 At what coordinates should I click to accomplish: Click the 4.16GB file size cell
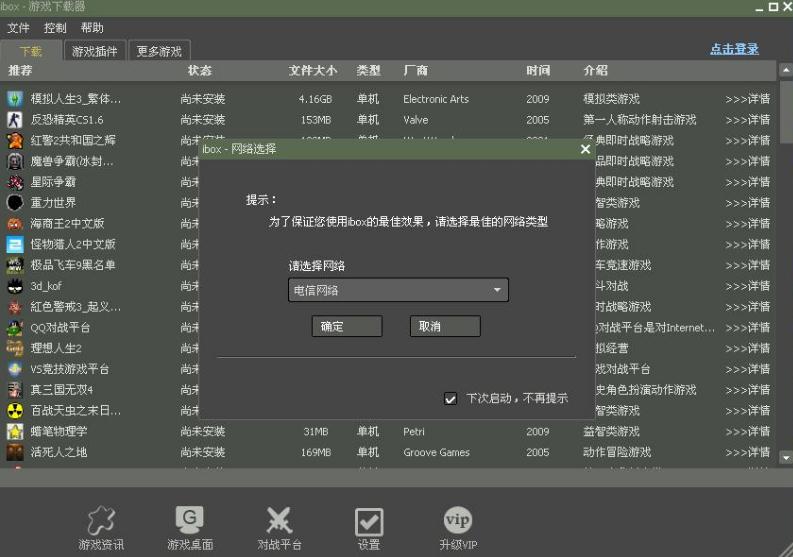coord(315,99)
